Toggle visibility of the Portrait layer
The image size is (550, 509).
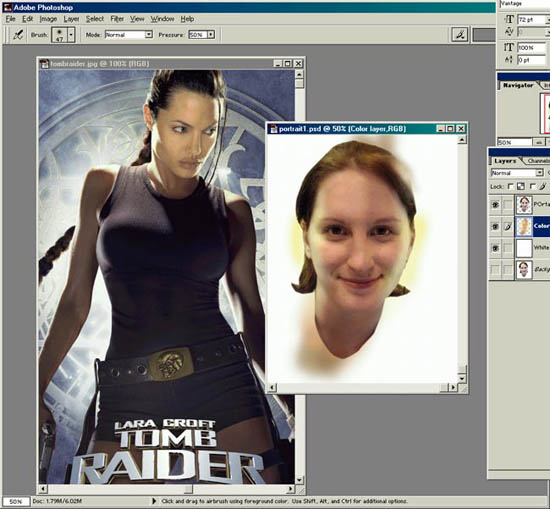[x=495, y=205]
